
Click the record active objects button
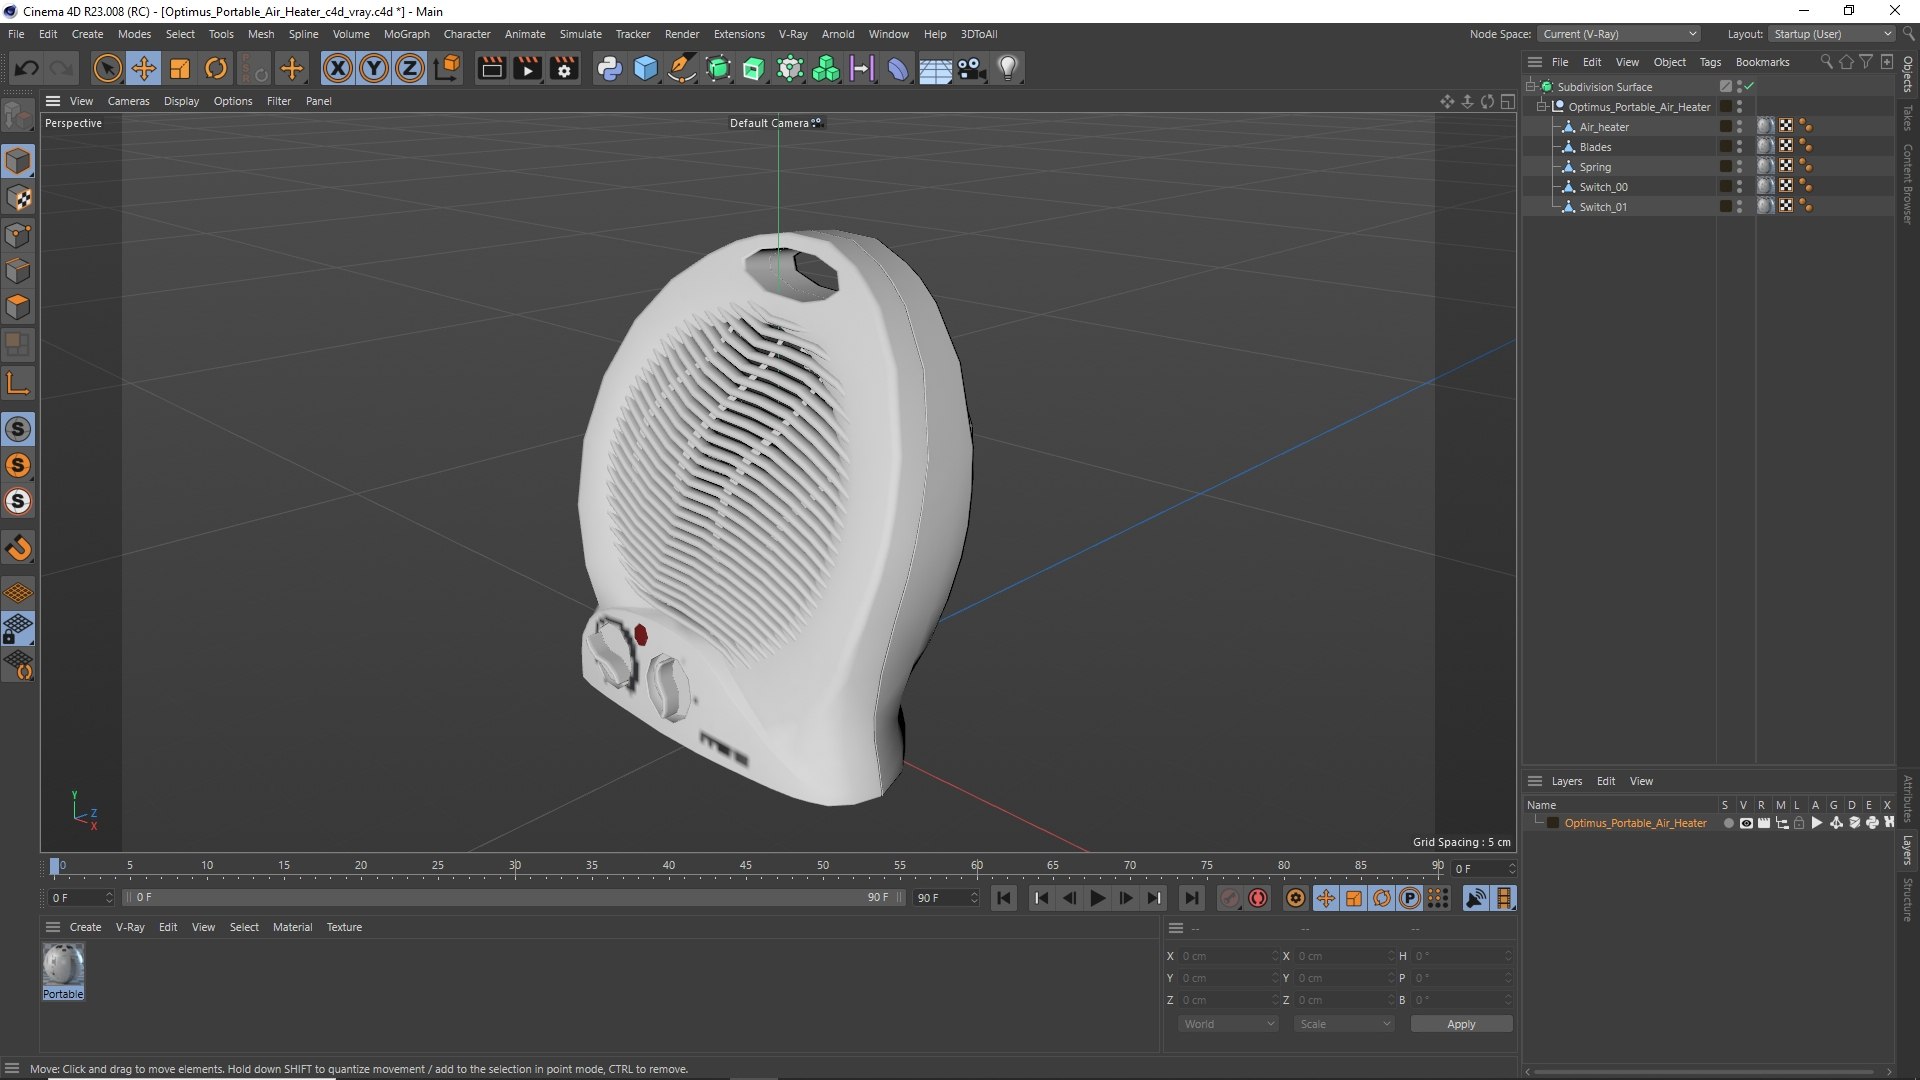pos(1230,898)
